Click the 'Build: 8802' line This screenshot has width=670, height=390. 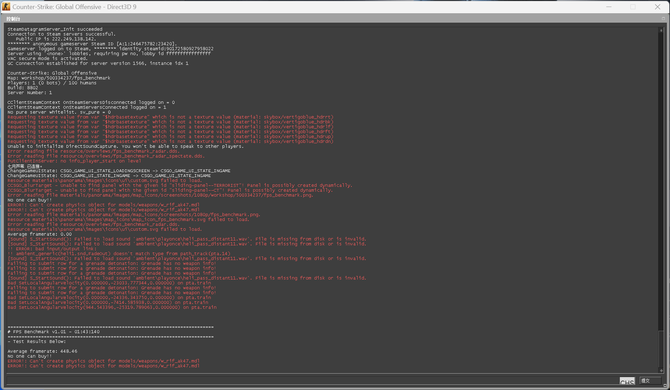coord(23,88)
